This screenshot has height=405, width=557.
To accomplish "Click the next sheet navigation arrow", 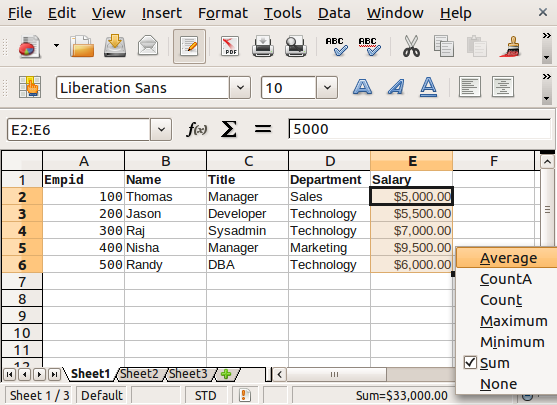I will pos(39,374).
